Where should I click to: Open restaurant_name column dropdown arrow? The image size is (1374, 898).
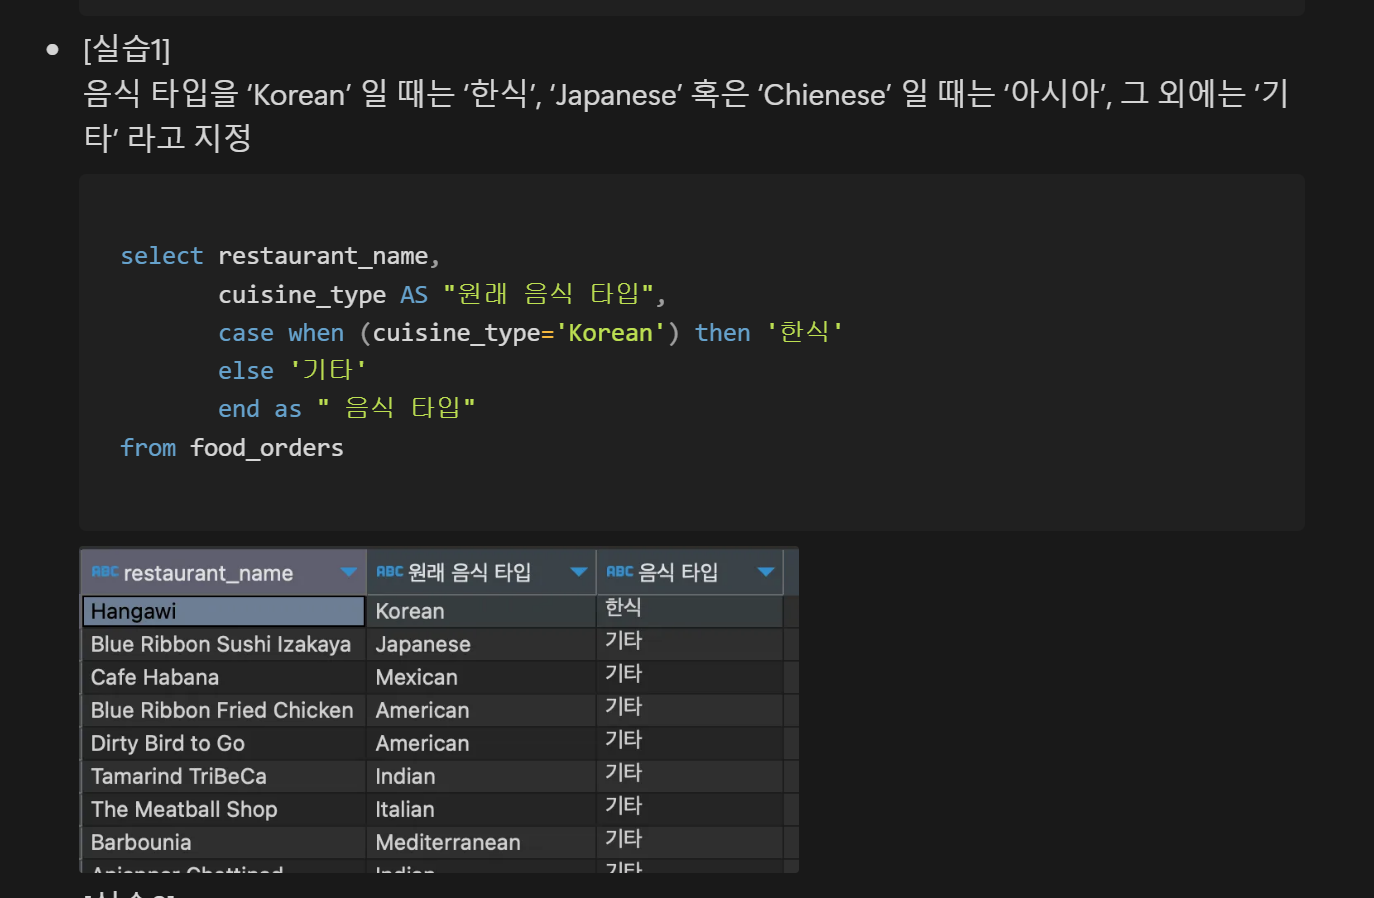coord(348,572)
